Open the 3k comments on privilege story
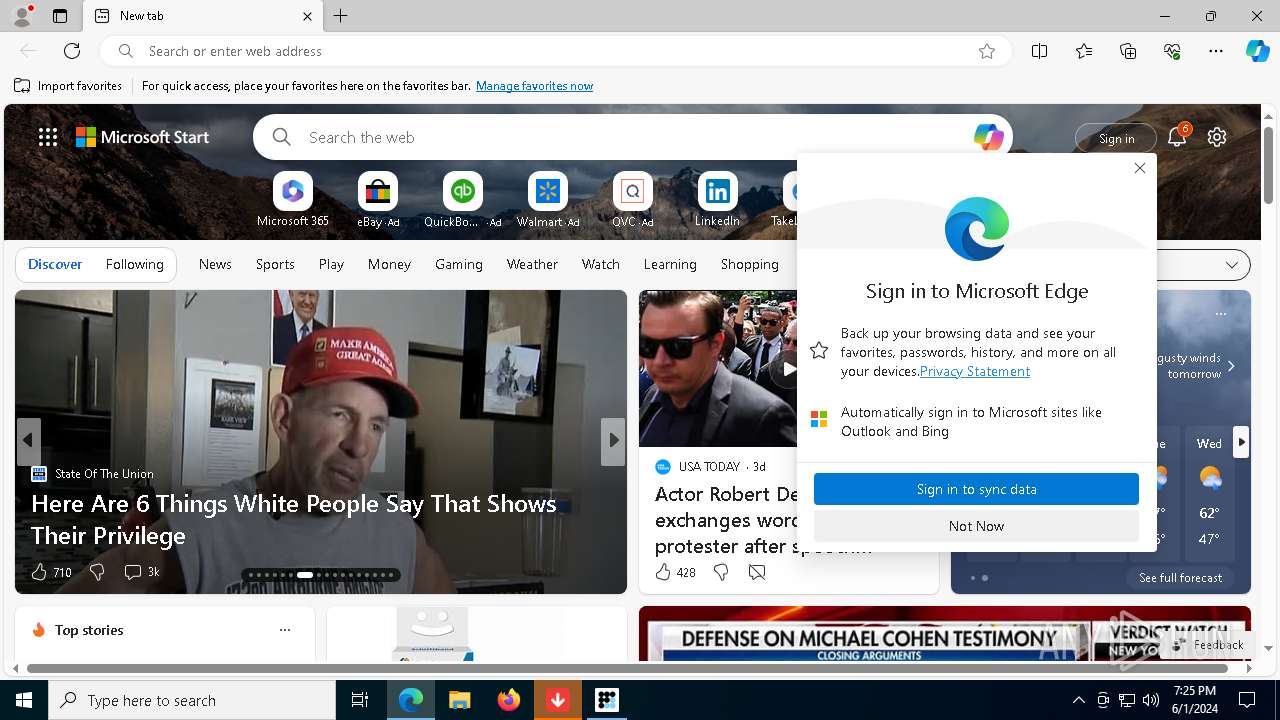Viewport: 1280px width, 720px height. [141, 572]
